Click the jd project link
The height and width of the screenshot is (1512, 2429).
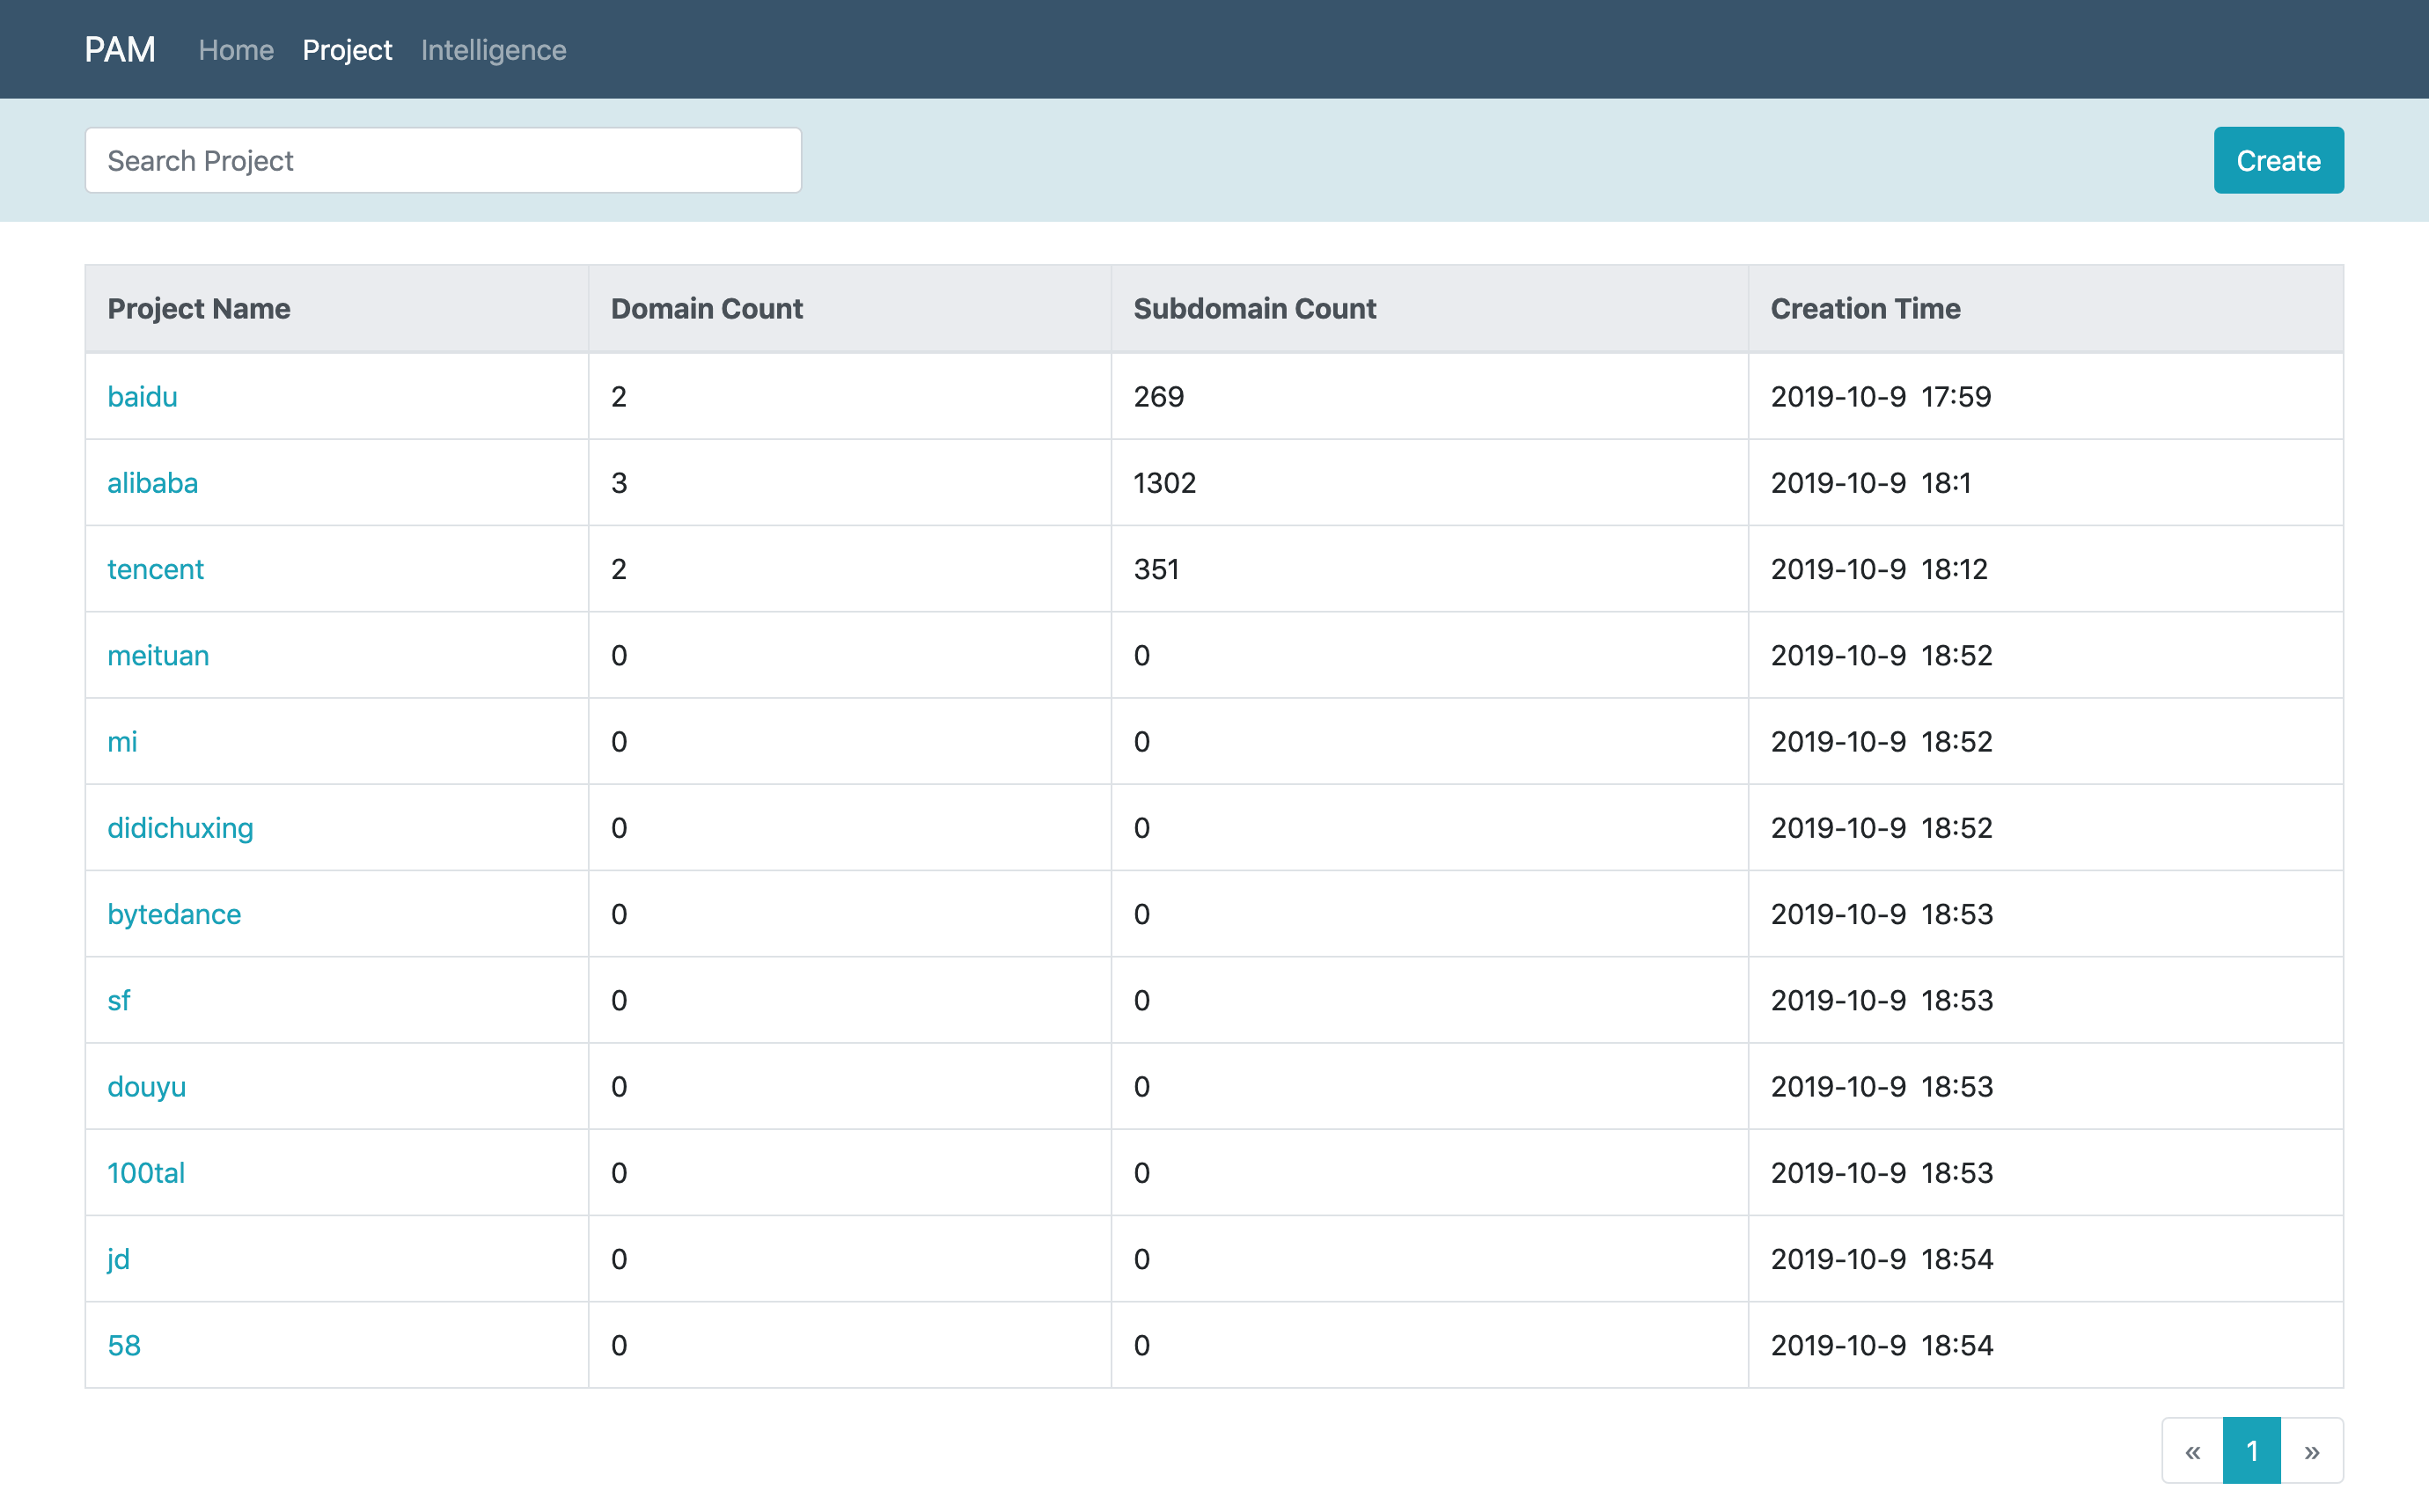click(118, 1259)
